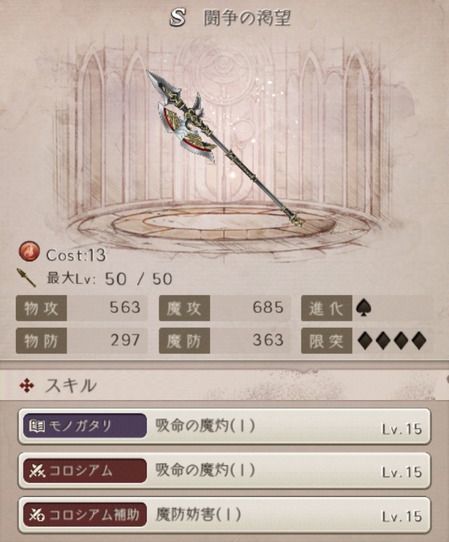Select the 物攻 stat label
Screen dimensions: 449x542
(41, 308)
